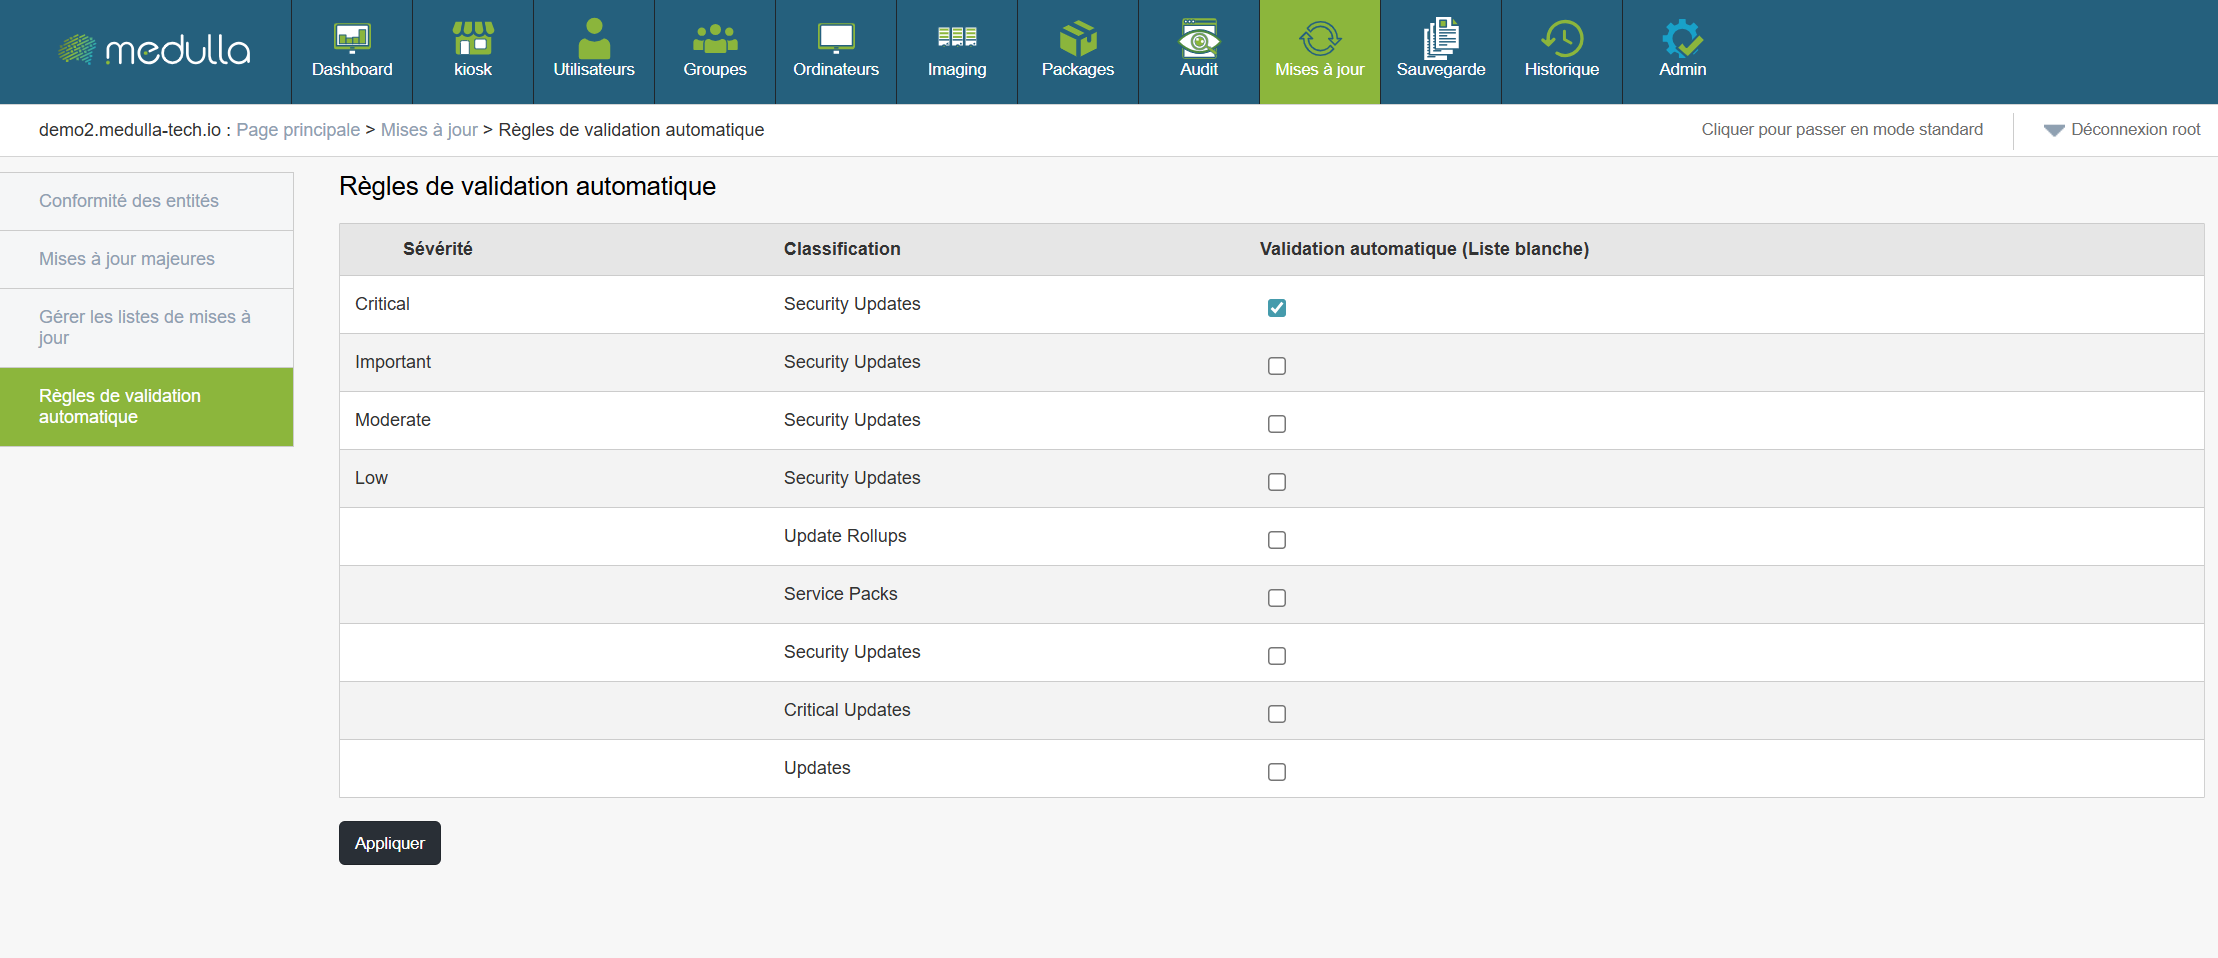This screenshot has width=2218, height=958.
Task: Expand the Déconnexion root dropdown arrow
Action: click(2054, 130)
